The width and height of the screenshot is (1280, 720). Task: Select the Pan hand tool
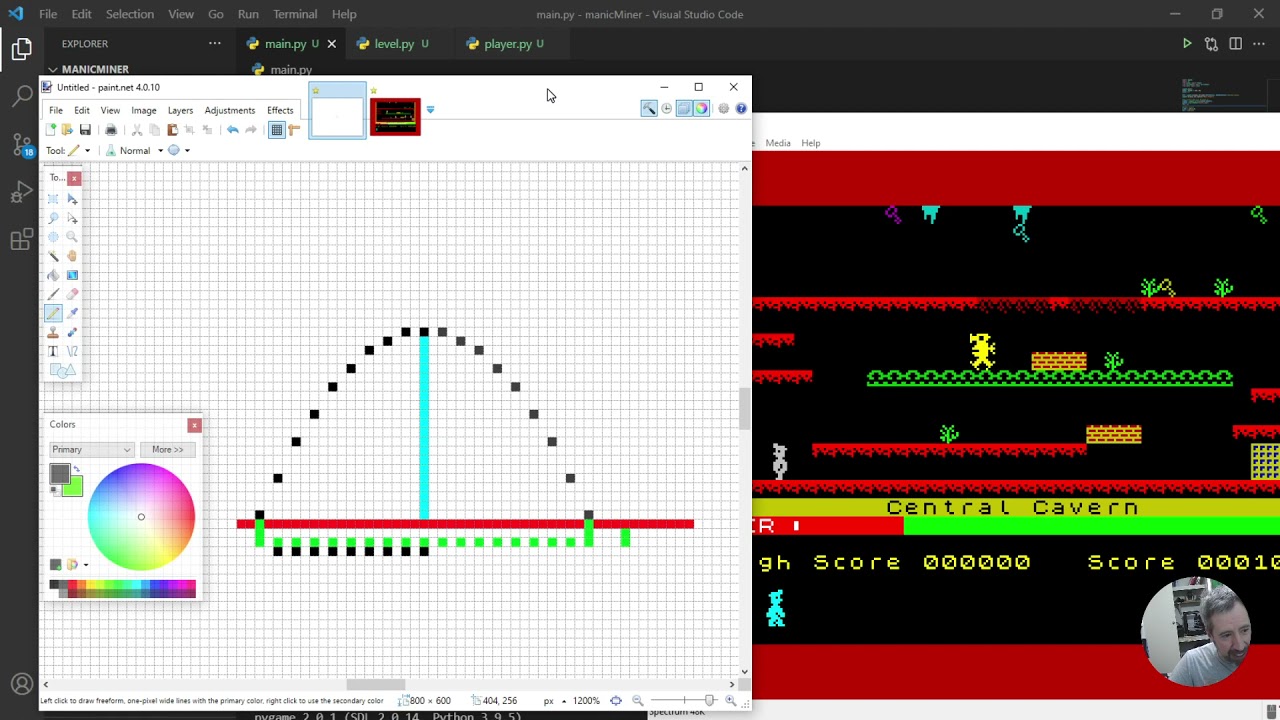point(72,256)
